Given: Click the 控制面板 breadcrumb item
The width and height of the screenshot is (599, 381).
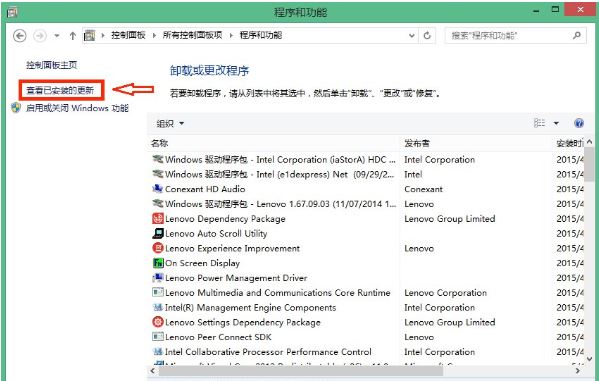Looking at the screenshot, I should pyautogui.click(x=128, y=36).
